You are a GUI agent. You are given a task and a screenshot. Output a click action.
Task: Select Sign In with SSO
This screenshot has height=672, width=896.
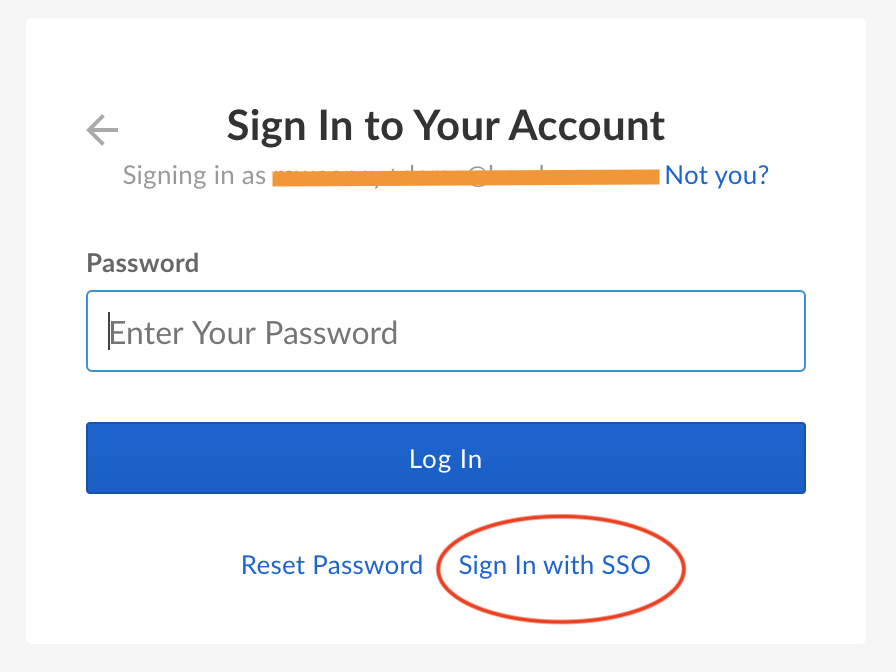tap(554, 565)
